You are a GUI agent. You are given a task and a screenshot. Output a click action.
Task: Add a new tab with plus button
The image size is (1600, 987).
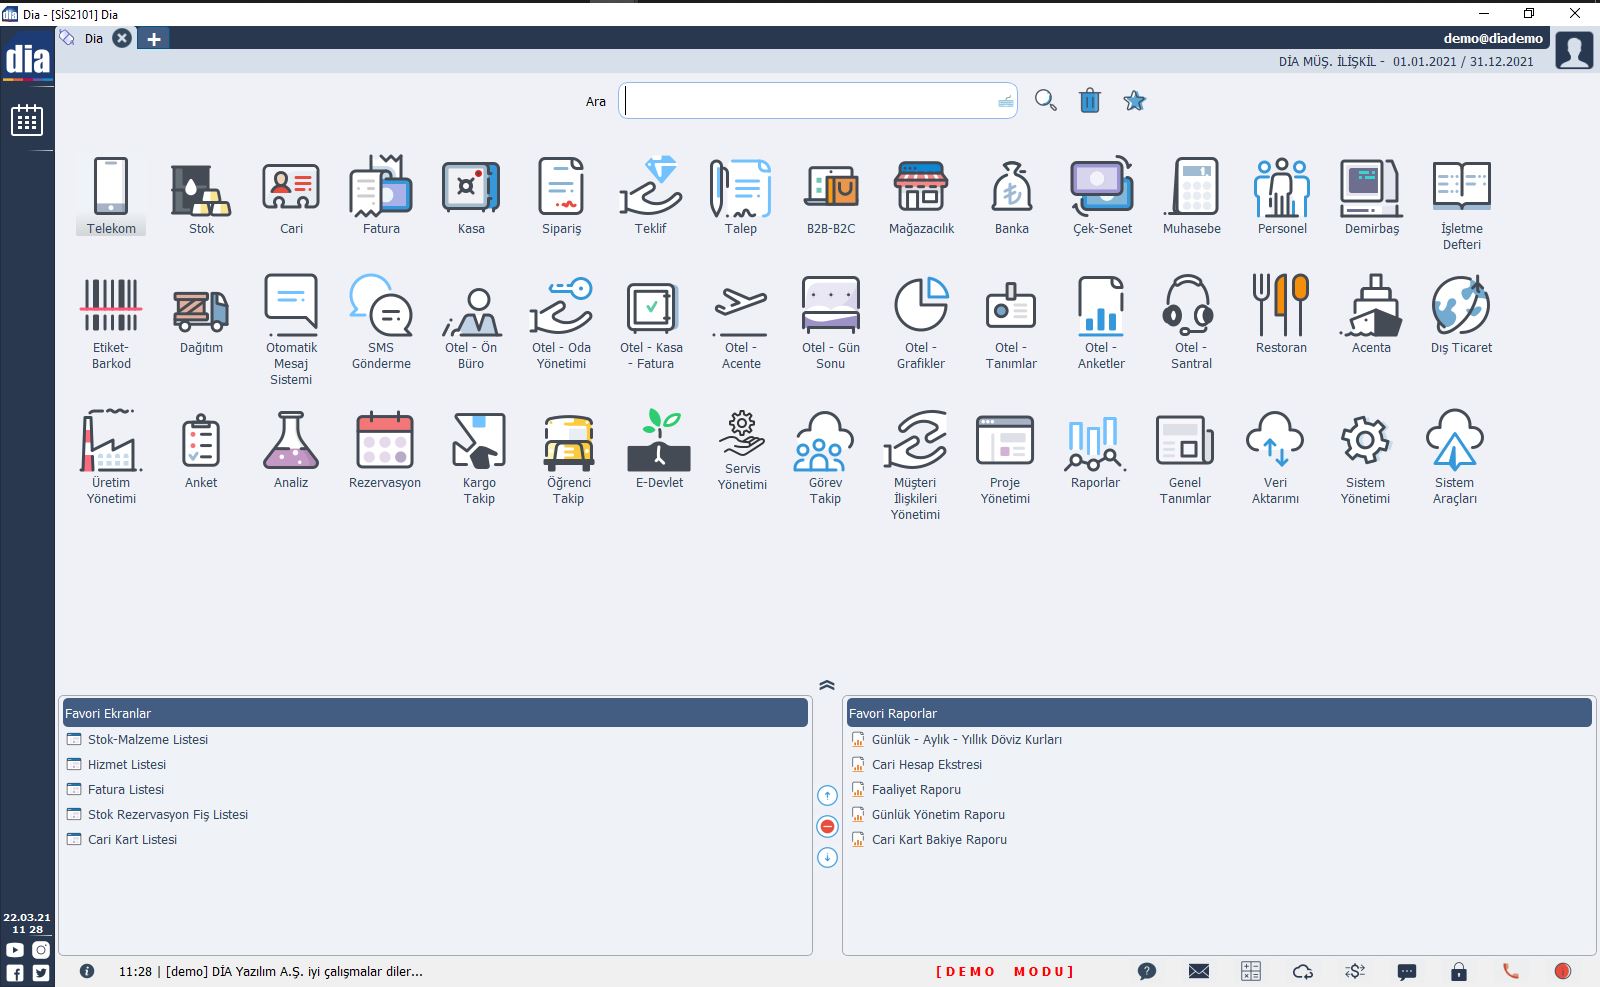point(154,39)
